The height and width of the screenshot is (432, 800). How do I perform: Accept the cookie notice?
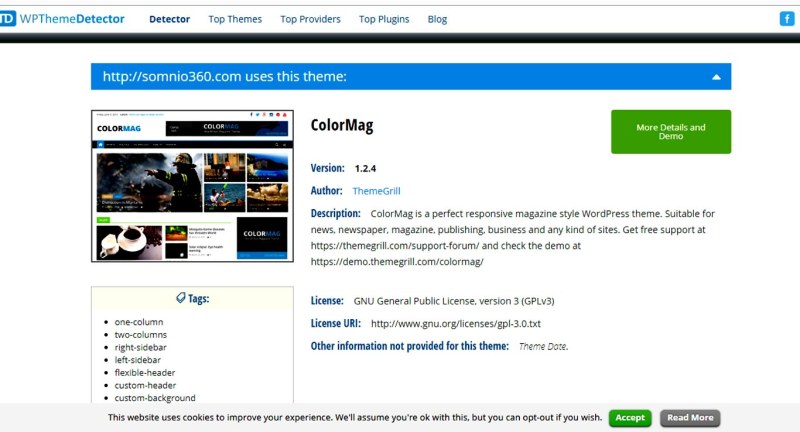[x=630, y=418]
